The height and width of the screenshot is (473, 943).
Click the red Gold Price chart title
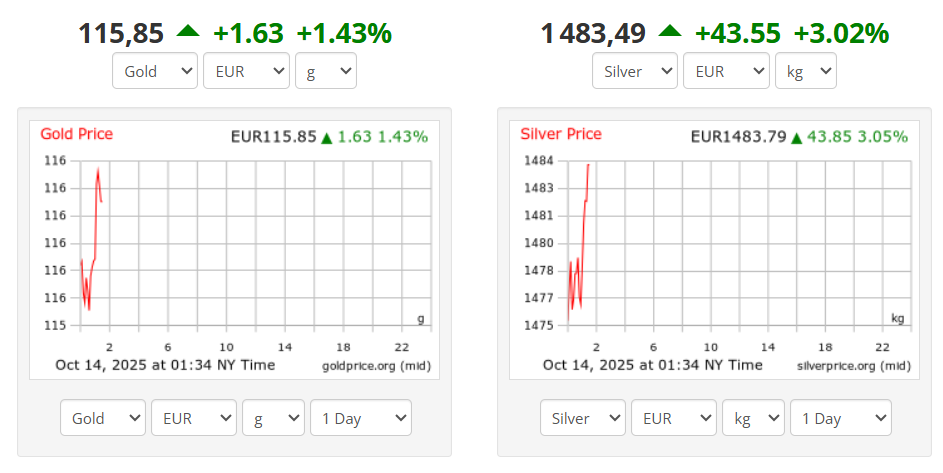[77, 134]
